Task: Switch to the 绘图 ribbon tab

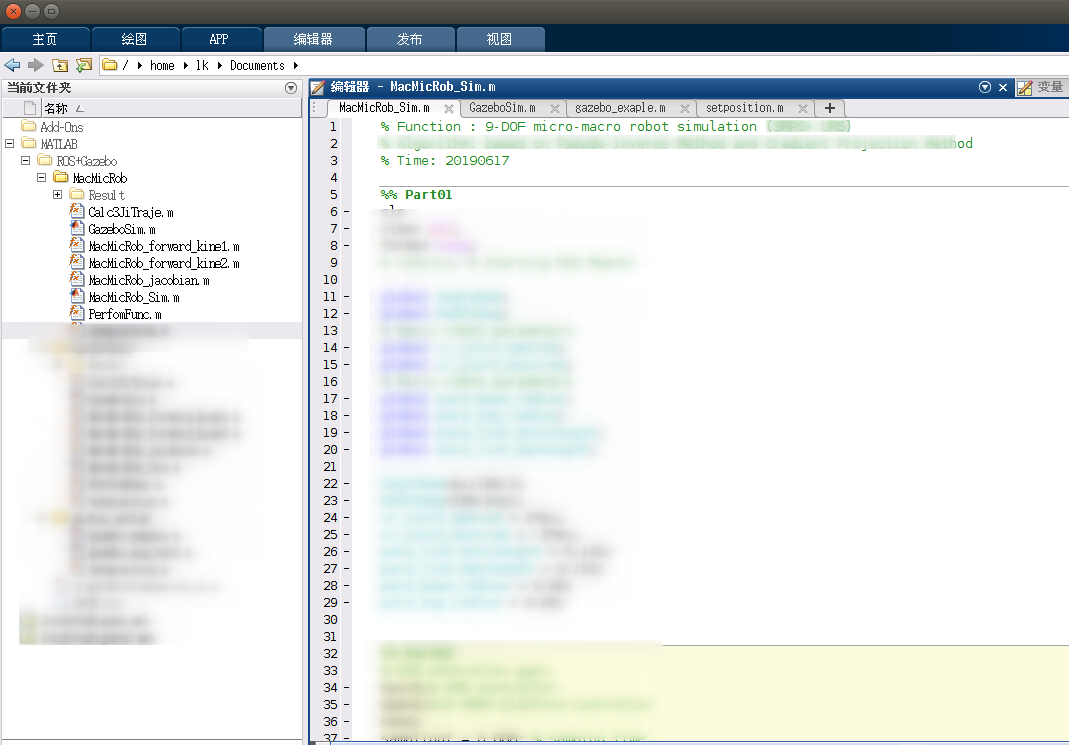Action: [x=135, y=38]
